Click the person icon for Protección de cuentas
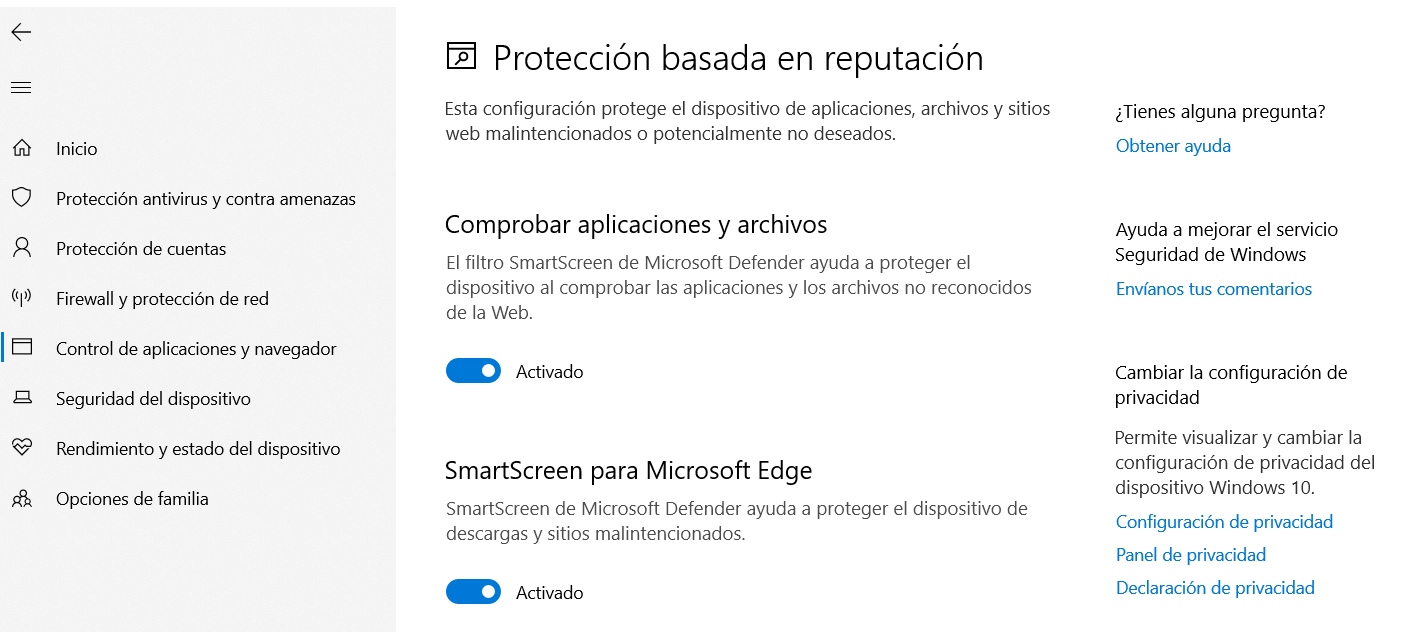The height and width of the screenshot is (632, 1418). [x=22, y=247]
